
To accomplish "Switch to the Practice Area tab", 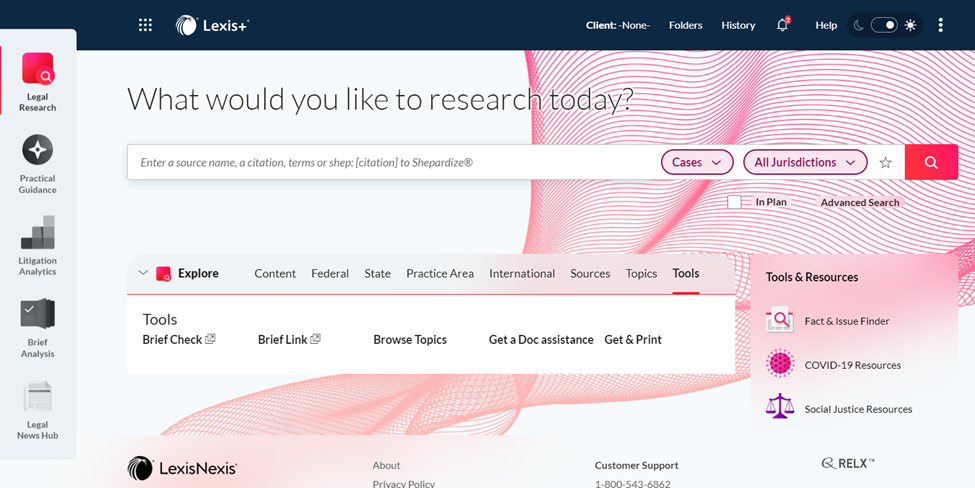I will coord(440,274).
